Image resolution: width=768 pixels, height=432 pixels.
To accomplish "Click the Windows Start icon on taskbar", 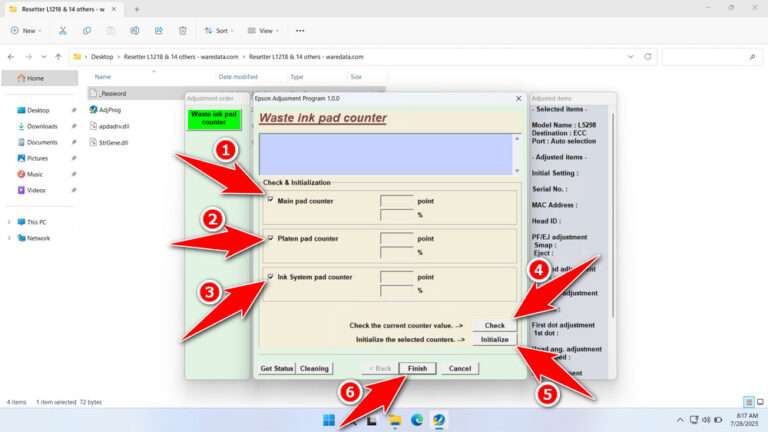I will pyautogui.click(x=329, y=420).
